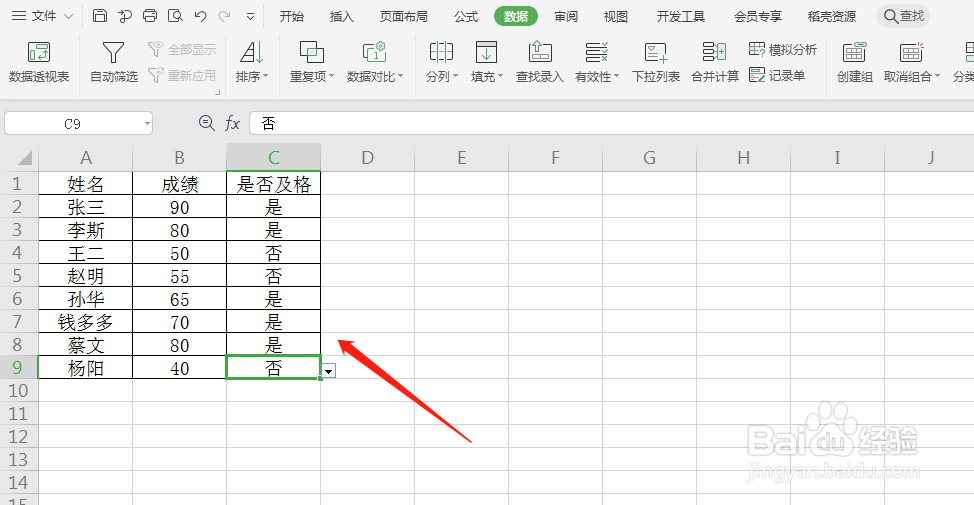The image size is (974, 505).
Task: Enable 自动筛选 auto filter
Action: pos(114,61)
